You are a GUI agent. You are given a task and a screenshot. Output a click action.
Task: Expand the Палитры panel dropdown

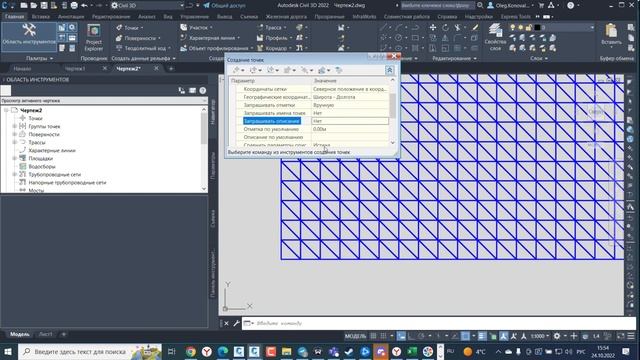[40, 58]
